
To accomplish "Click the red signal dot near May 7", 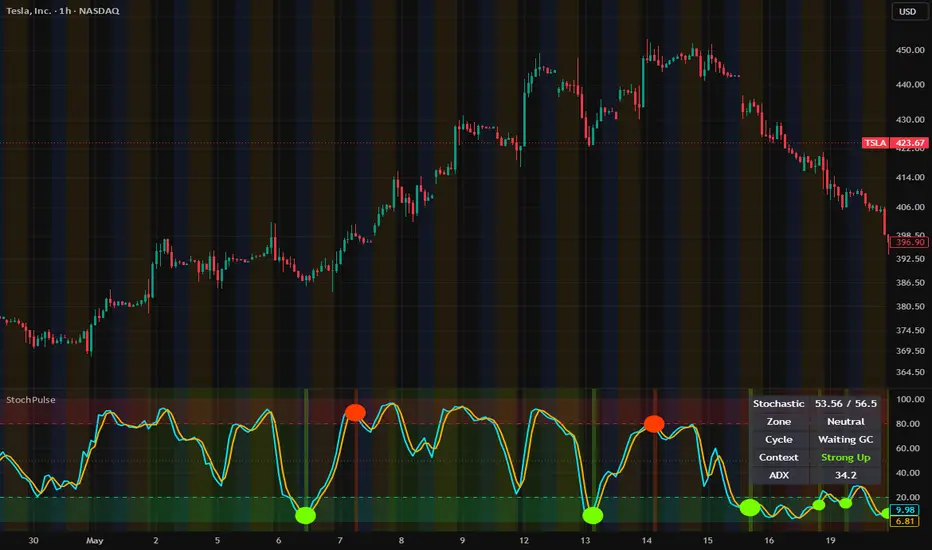I will pyautogui.click(x=355, y=413).
